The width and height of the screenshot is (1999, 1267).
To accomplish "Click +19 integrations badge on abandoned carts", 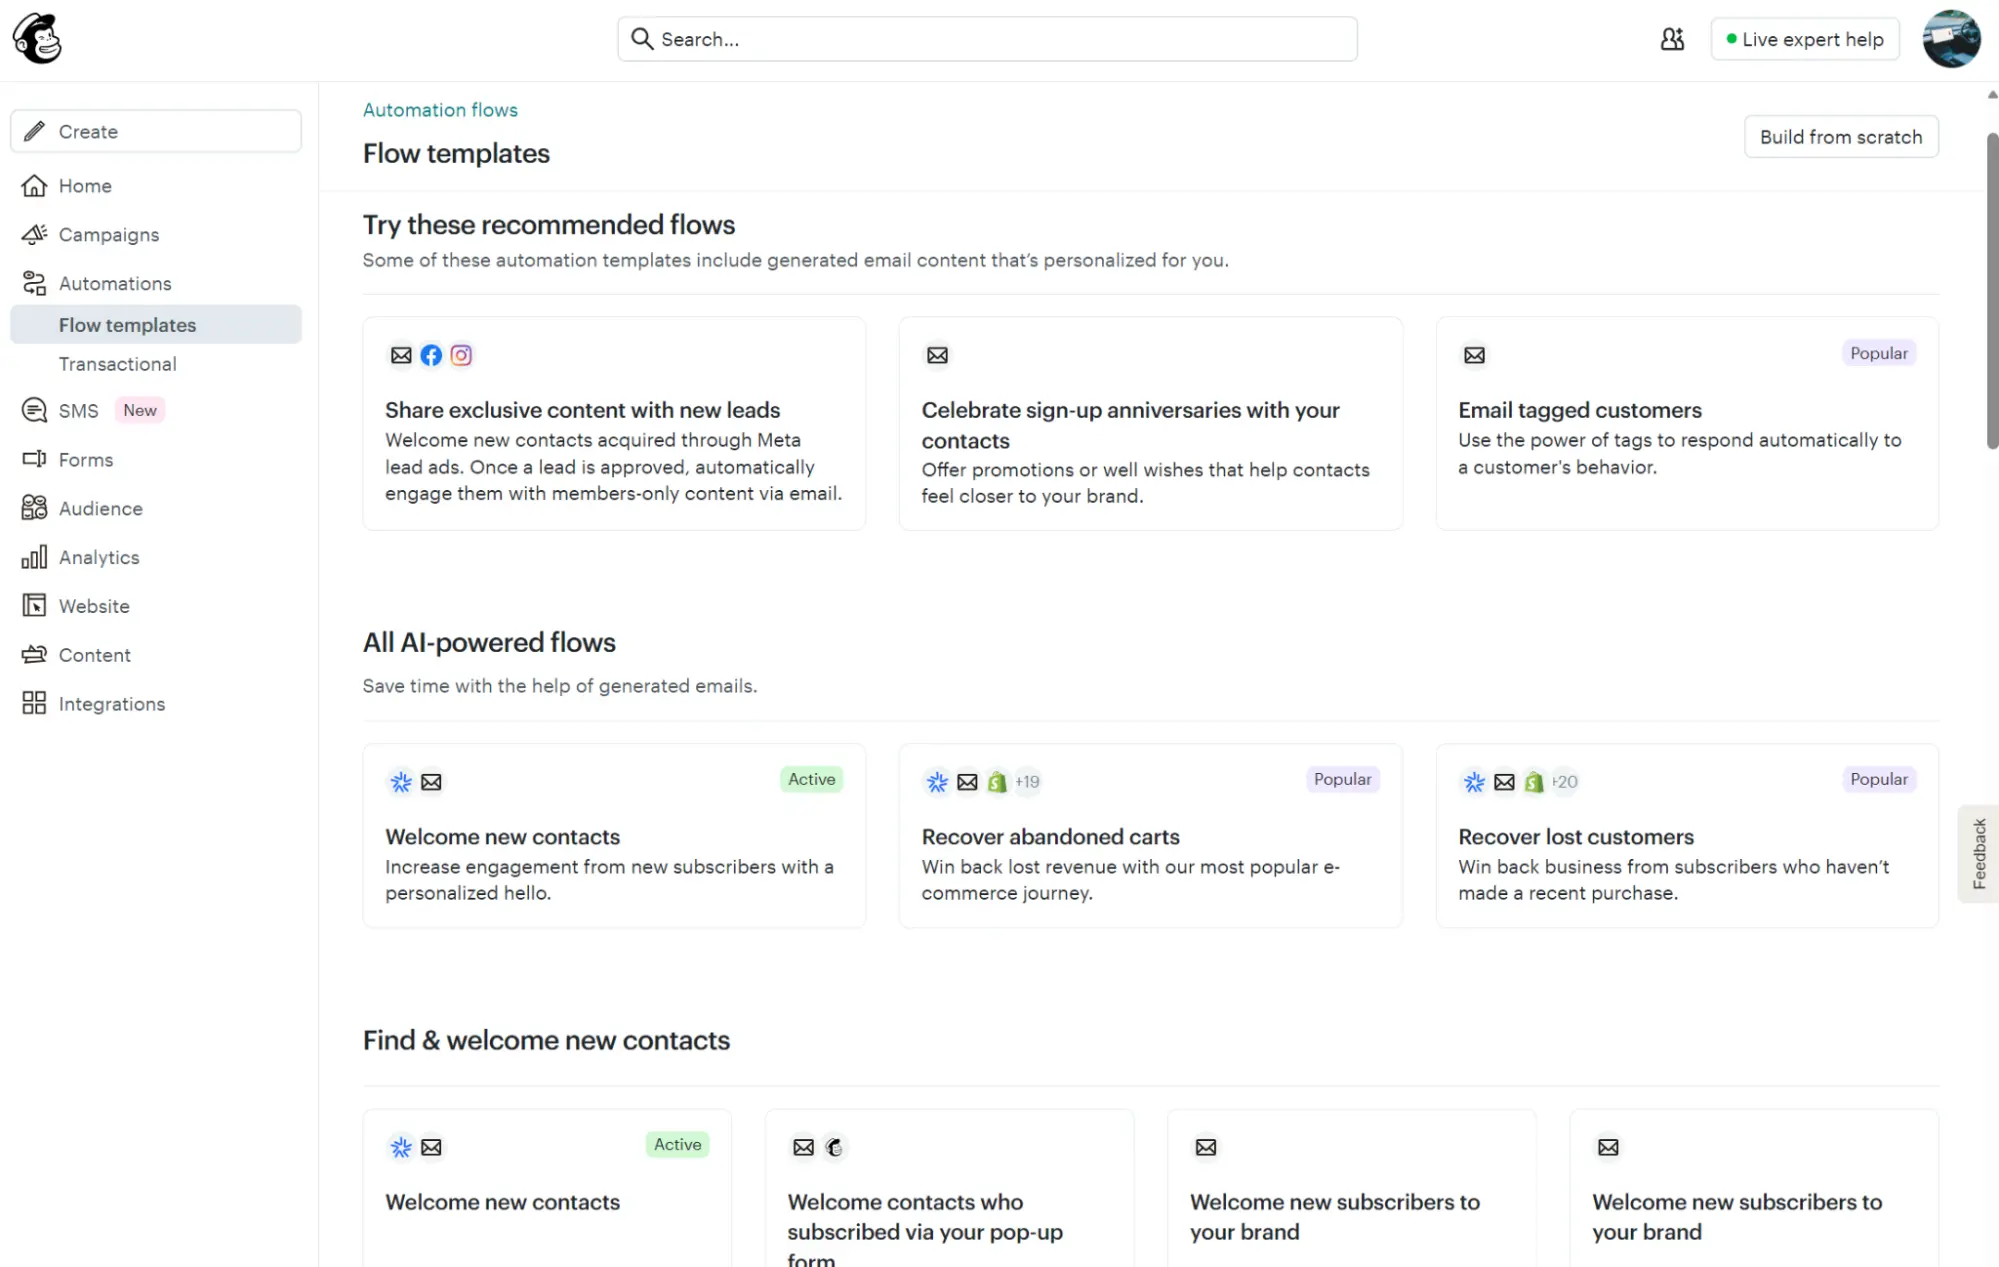I will pos(1027,782).
